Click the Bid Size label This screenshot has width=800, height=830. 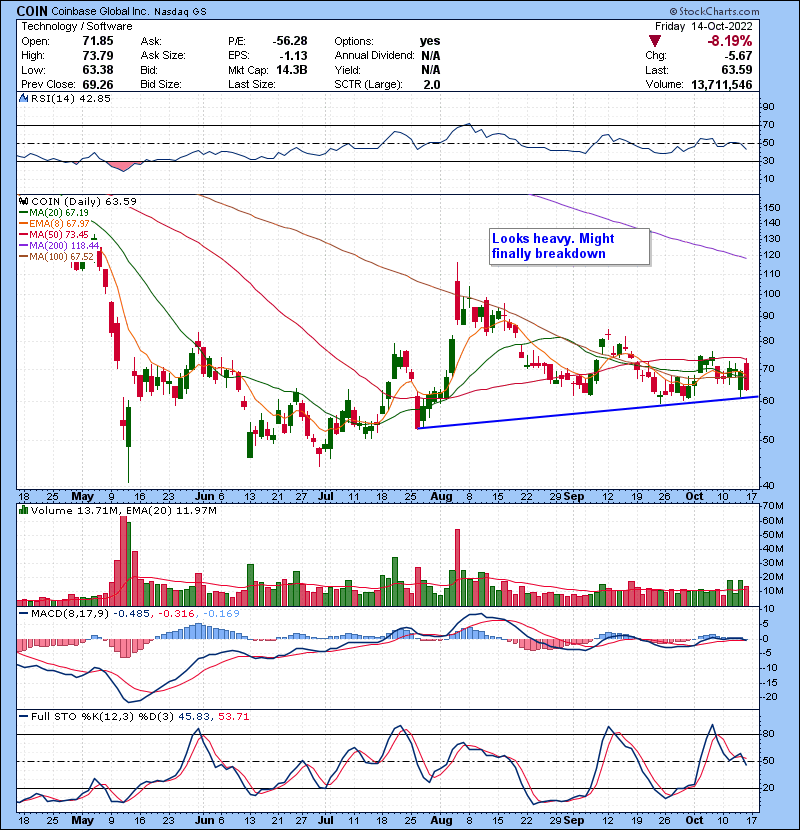(x=161, y=84)
